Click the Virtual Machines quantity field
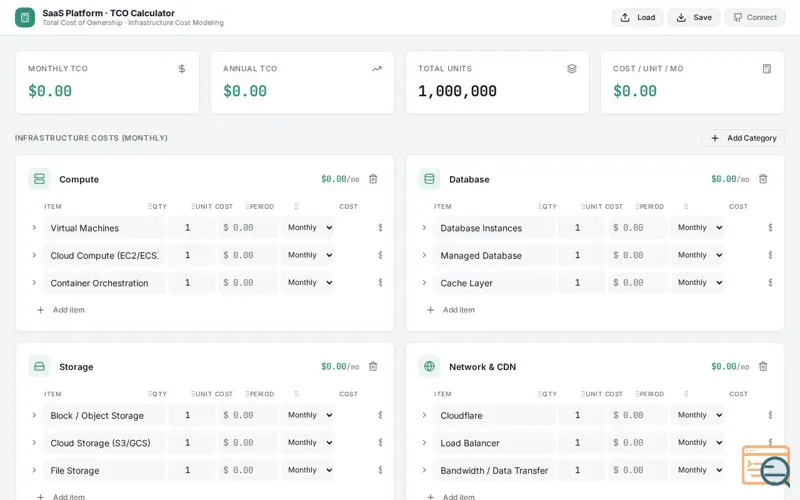This screenshot has height=500, width=800. click(x=191, y=228)
